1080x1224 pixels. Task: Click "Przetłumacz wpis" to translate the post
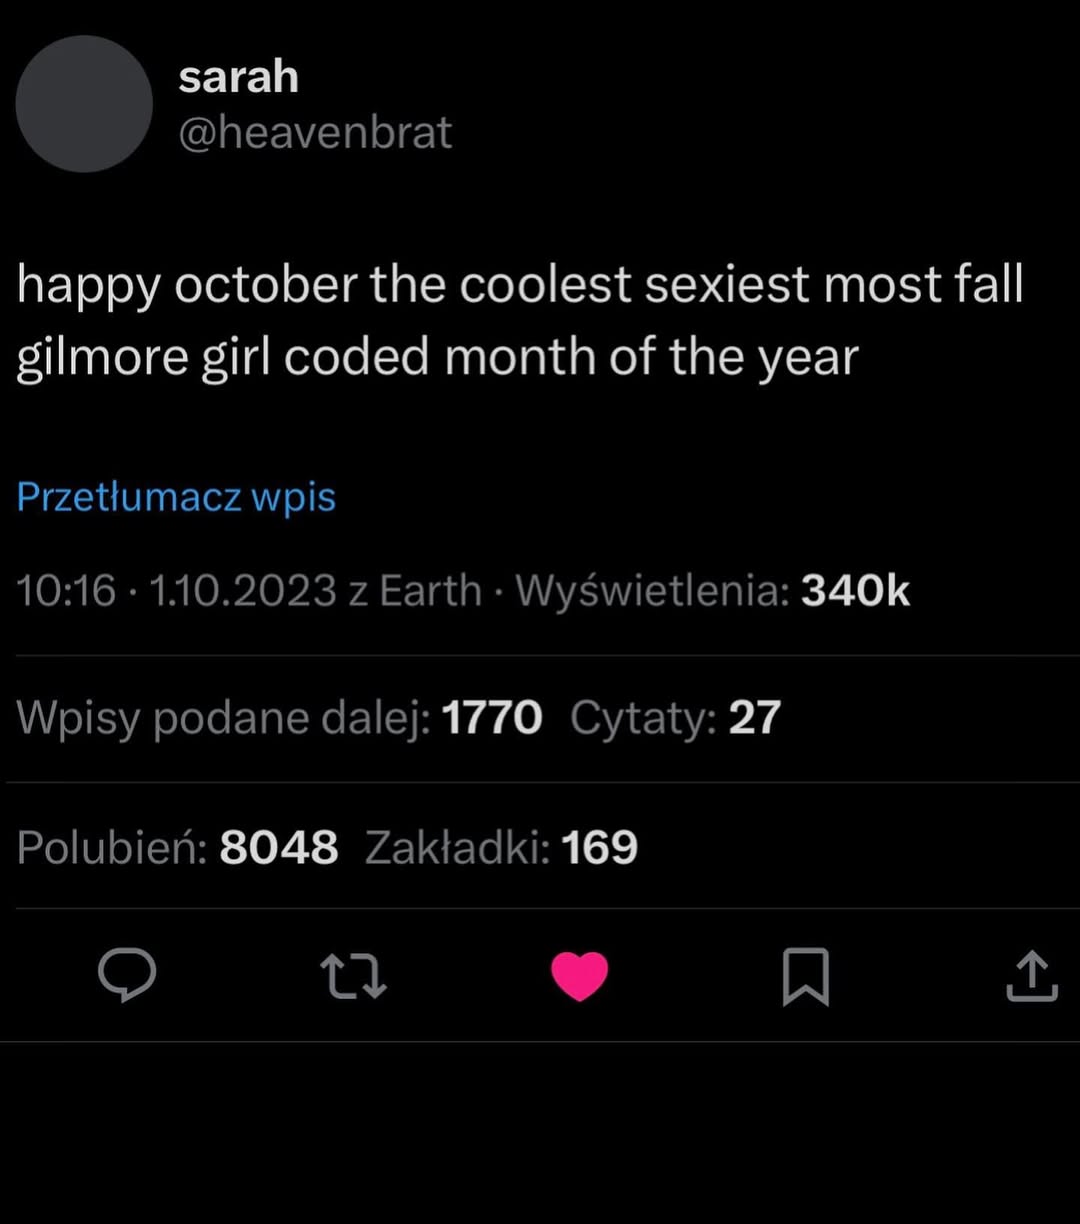(x=176, y=497)
